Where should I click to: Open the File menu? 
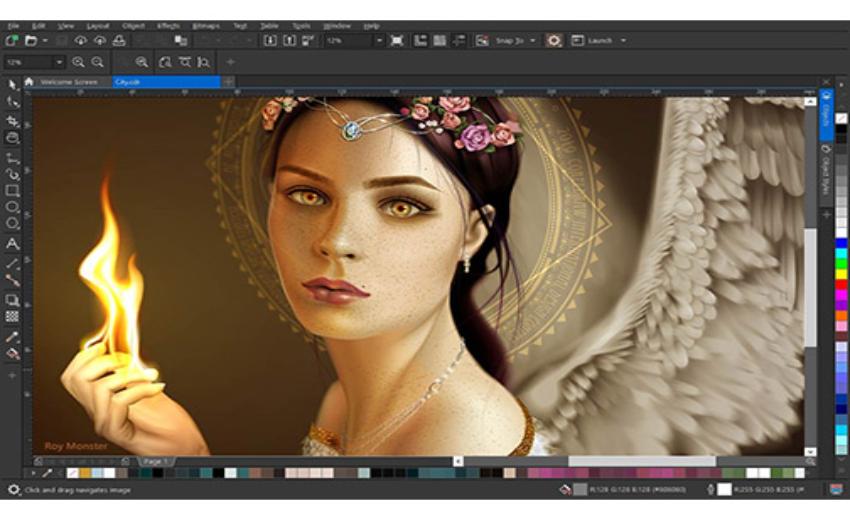14,25
